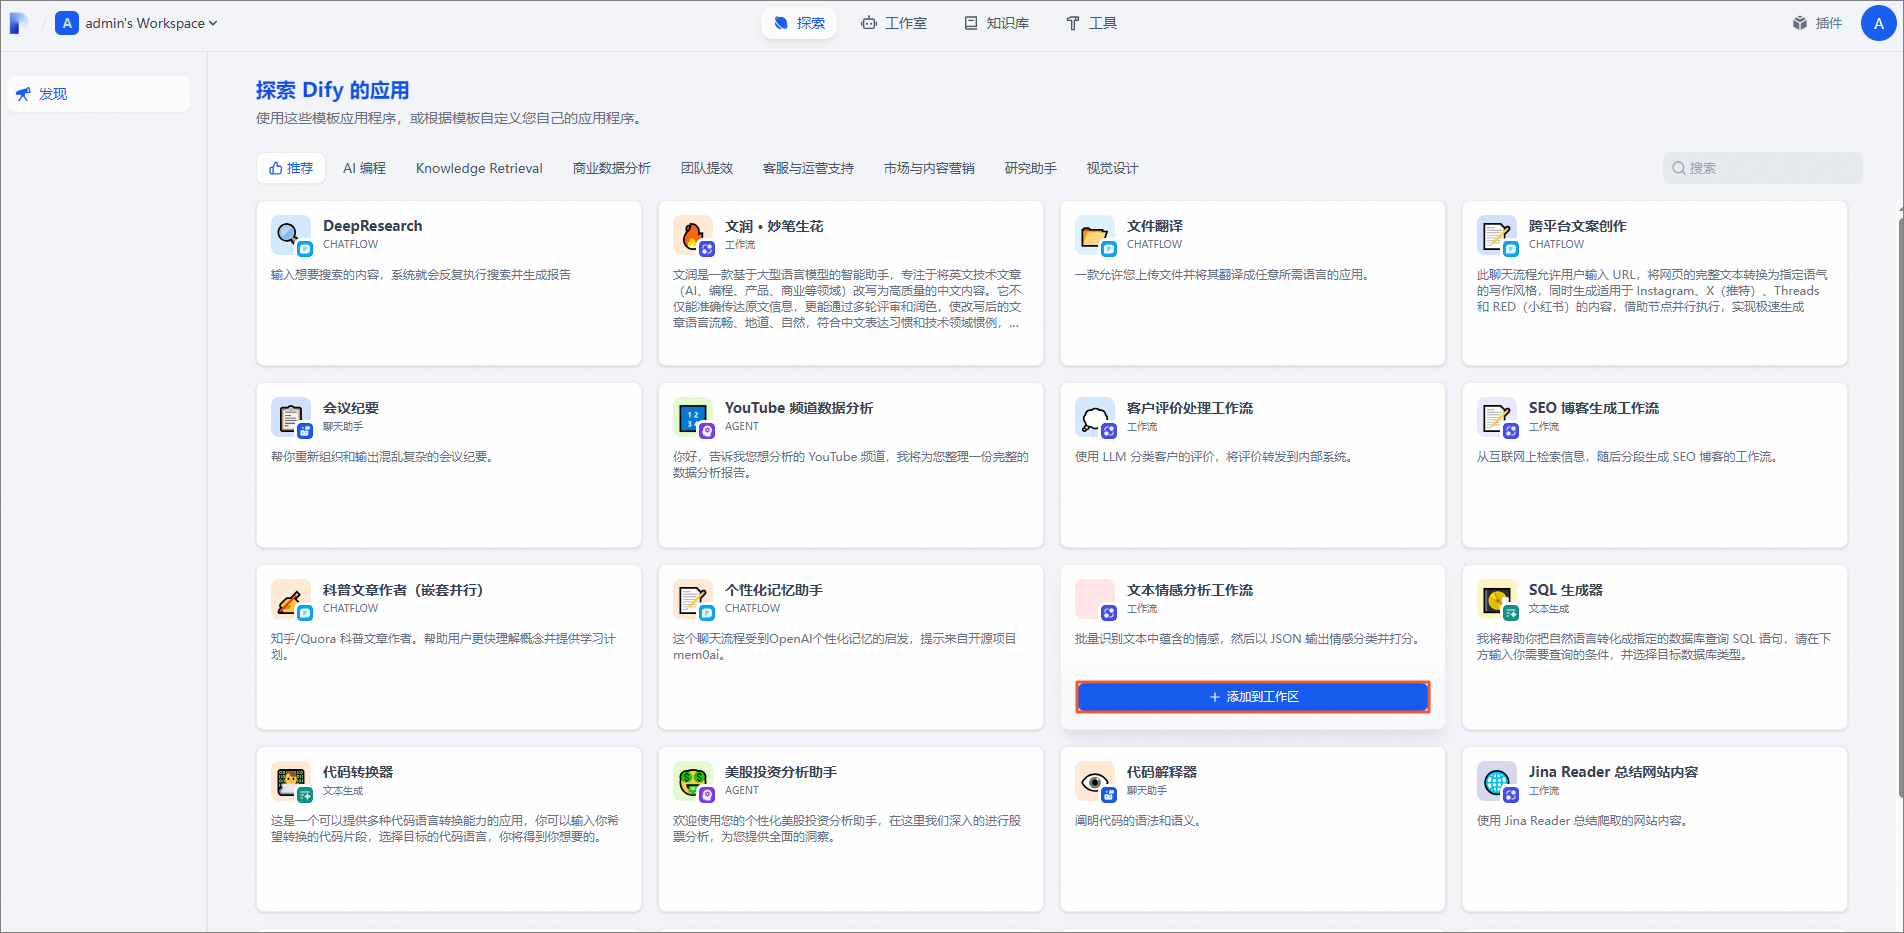
Task: Click the DeepResearch card title
Action: pyautogui.click(x=372, y=226)
